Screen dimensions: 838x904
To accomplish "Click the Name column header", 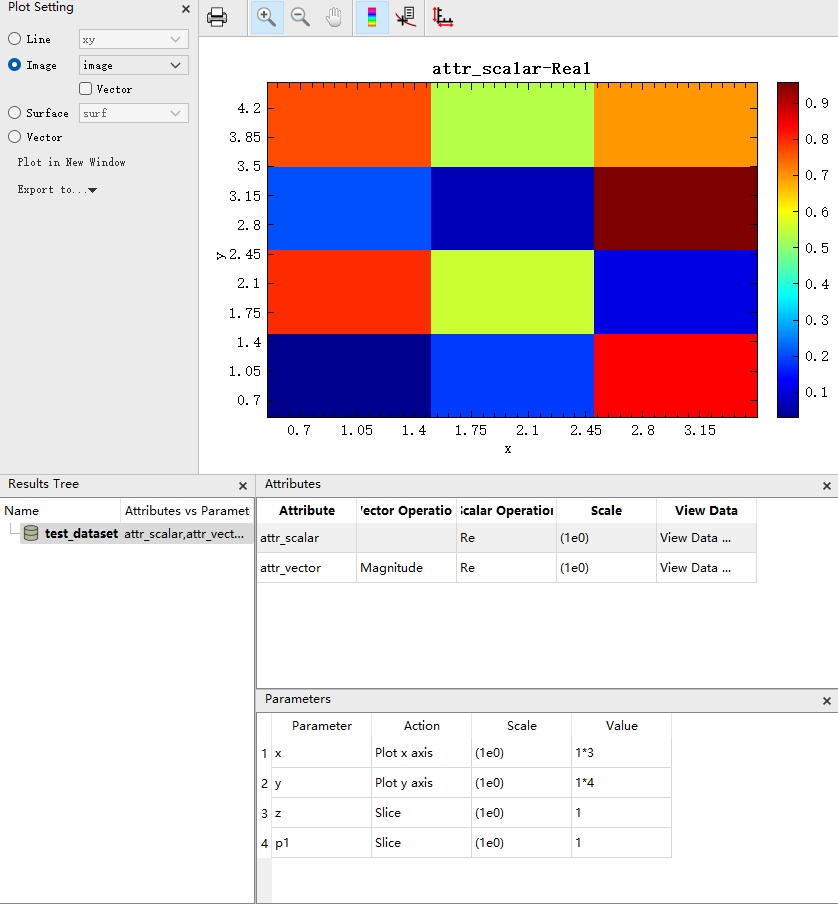I will tap(60, 511).
